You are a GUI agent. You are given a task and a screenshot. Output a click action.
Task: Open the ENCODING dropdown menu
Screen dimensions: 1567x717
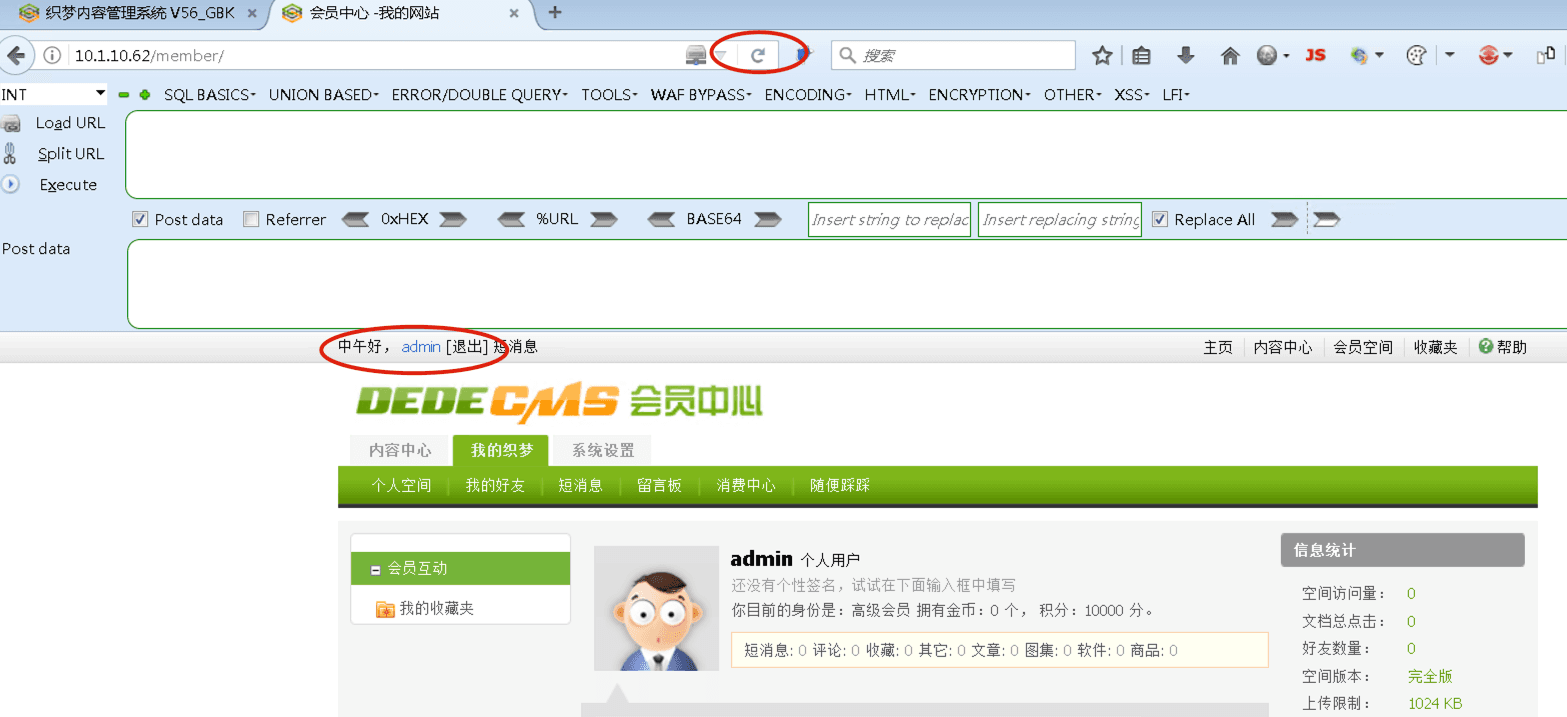pos(808,95)
